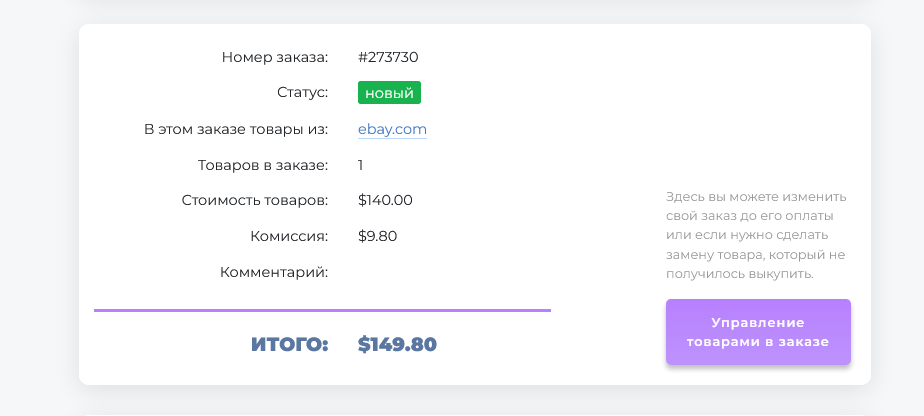The image size is (924, 416).
Task: Click the gray page background left of card
Action: [38, 200]
